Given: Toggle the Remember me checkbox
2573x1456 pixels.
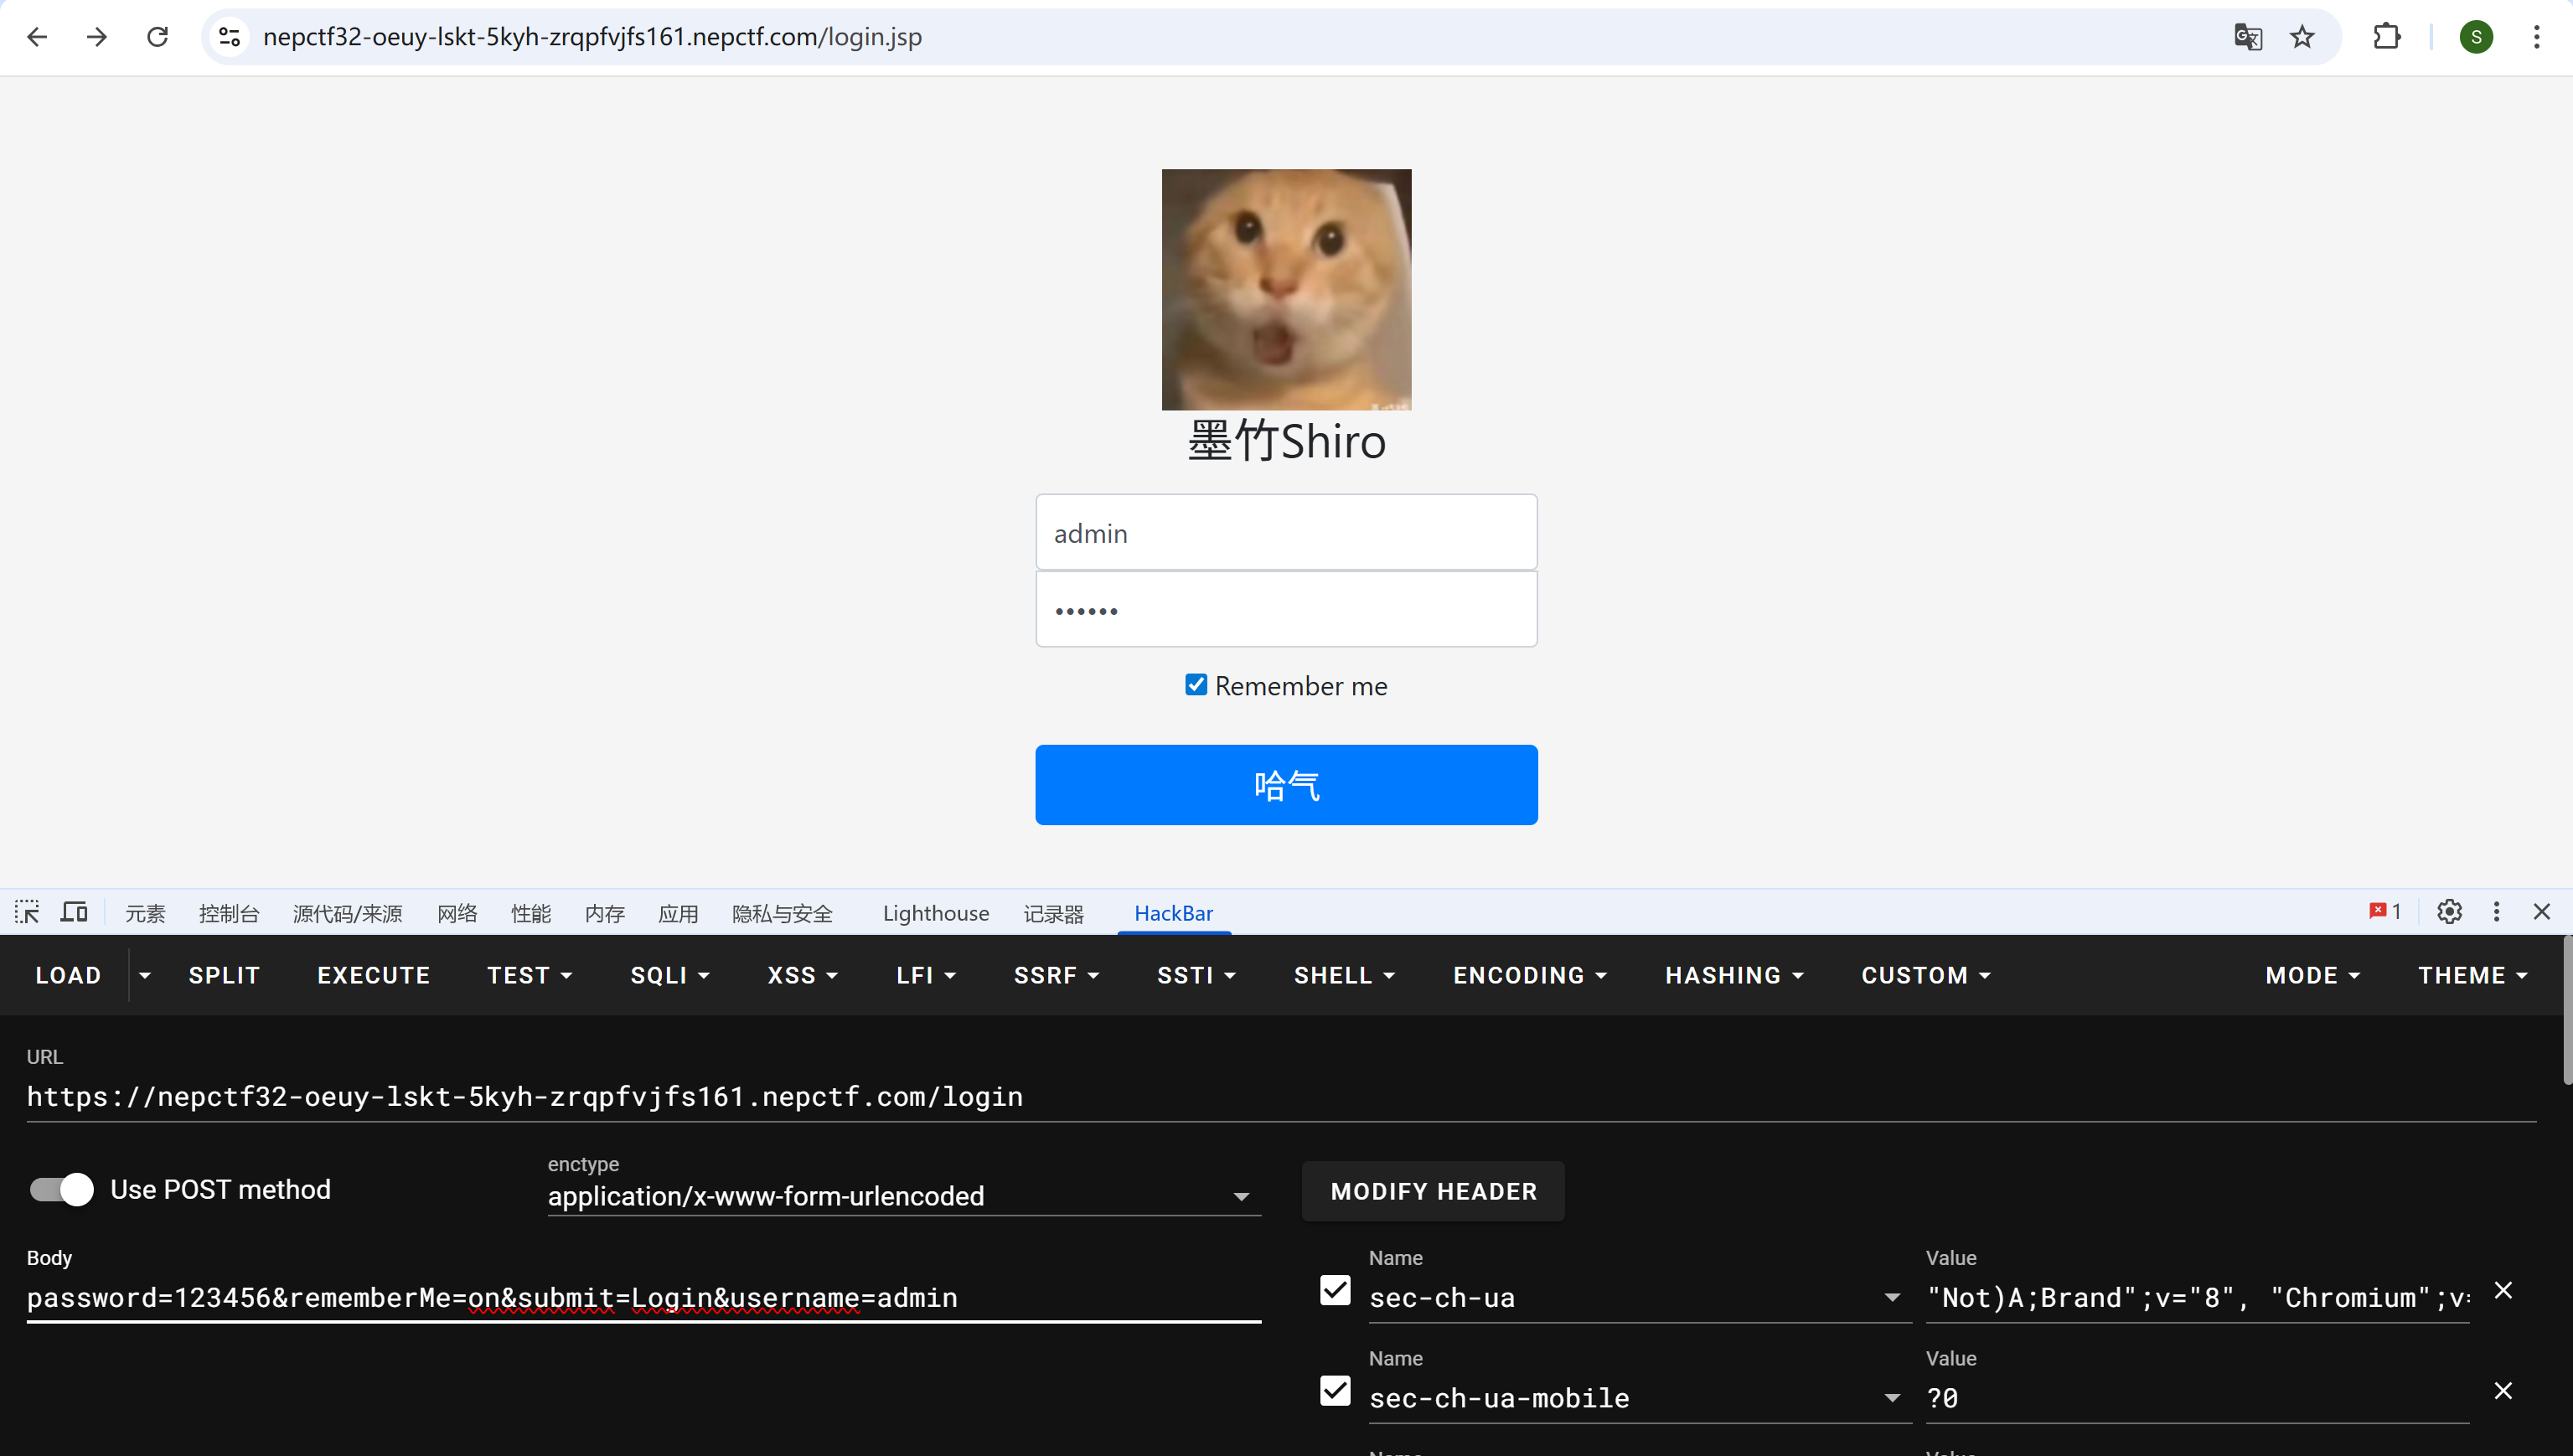Looking at the screenshot, I should click(x=1196, y=685).
